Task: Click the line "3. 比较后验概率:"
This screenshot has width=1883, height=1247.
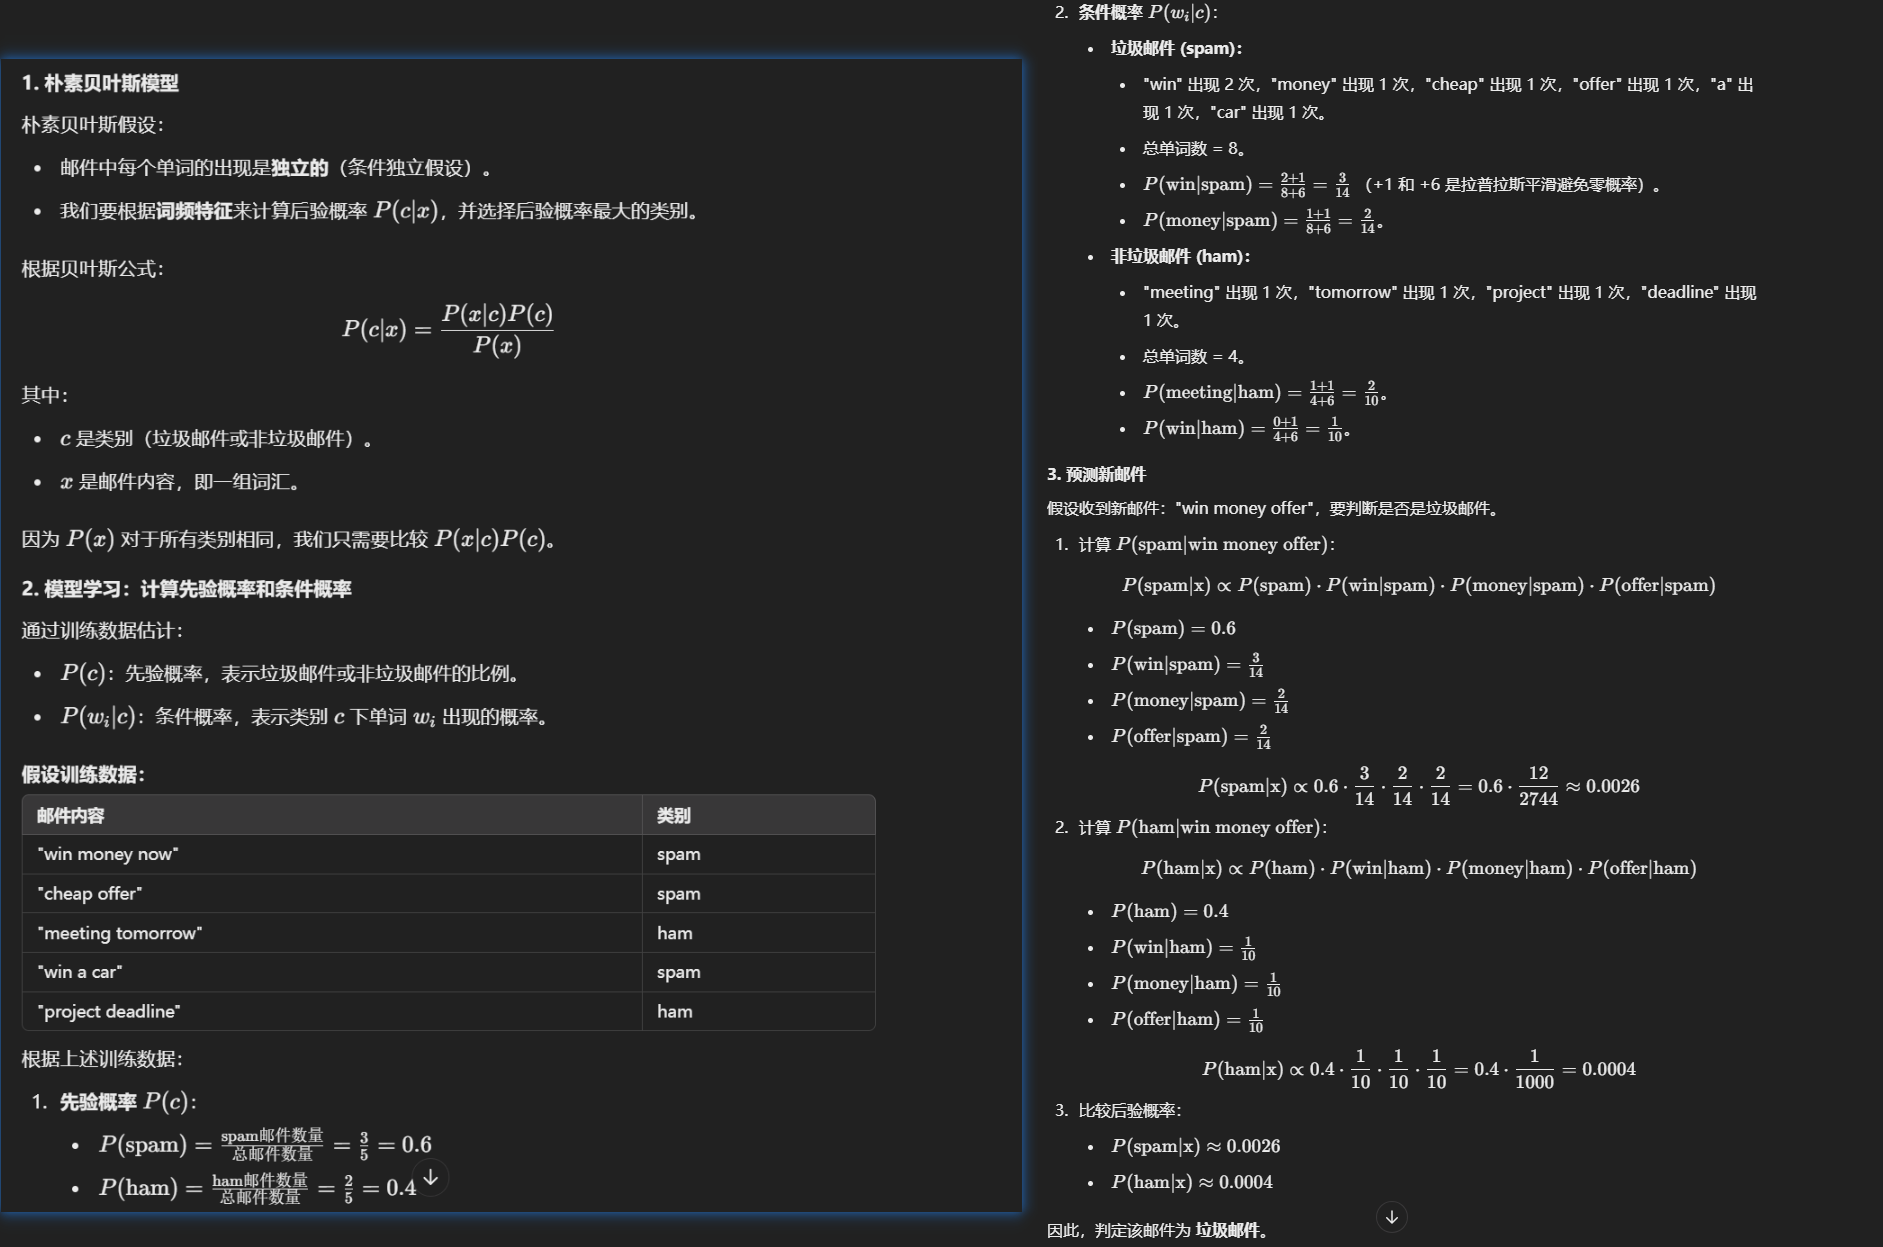Action: point(1118,1110)
